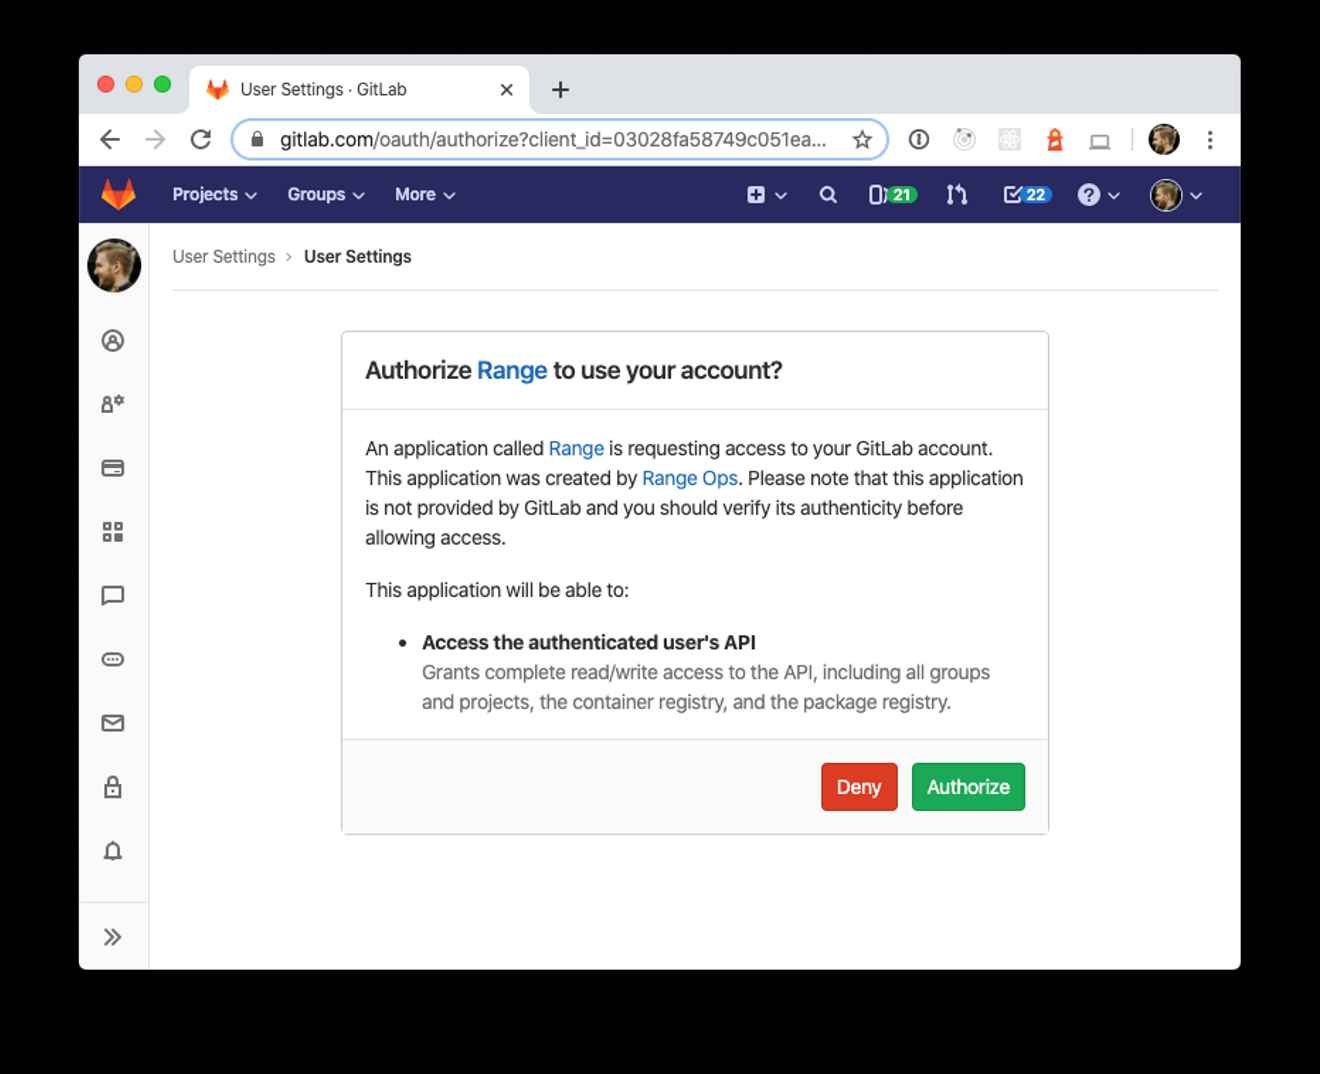This screenshot has width=1320, height=1074.
Task: Click the site lock icon
Action: (x=257, y=140)
